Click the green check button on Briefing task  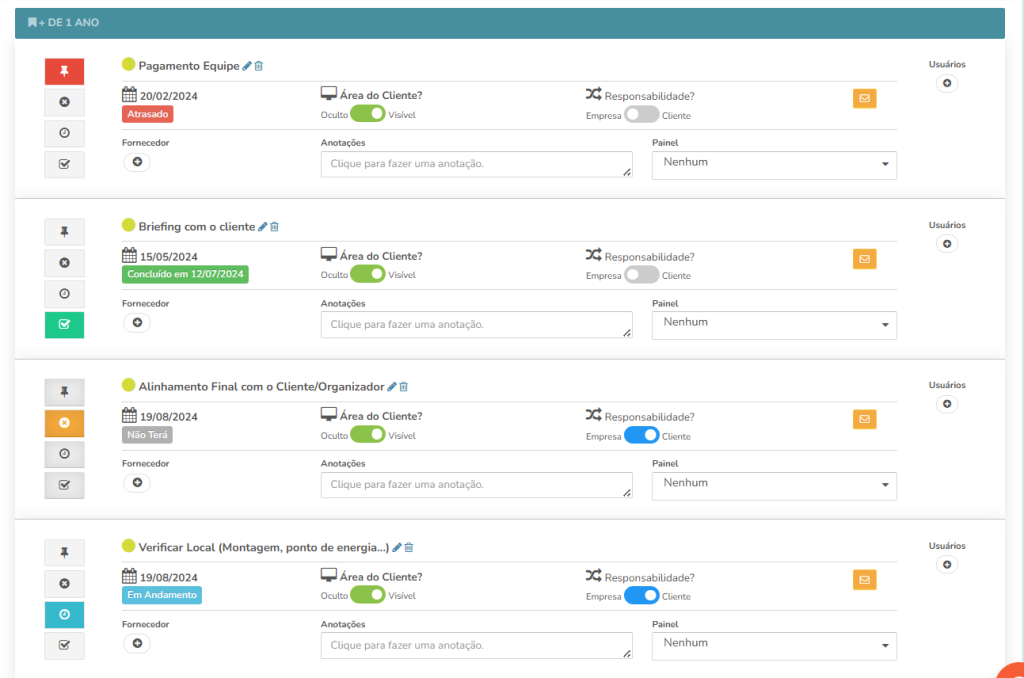coord(64,325)
